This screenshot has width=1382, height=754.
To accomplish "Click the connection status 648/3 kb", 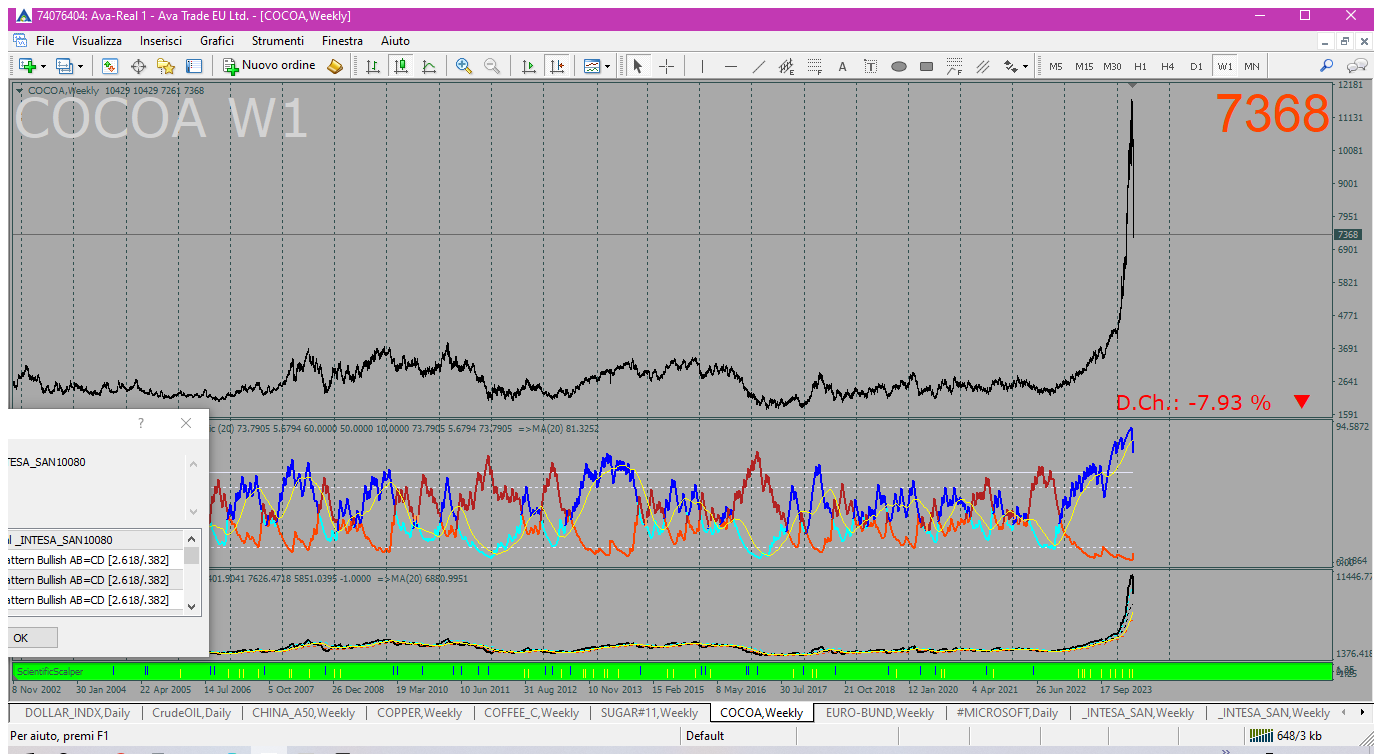I will 1287,736.
